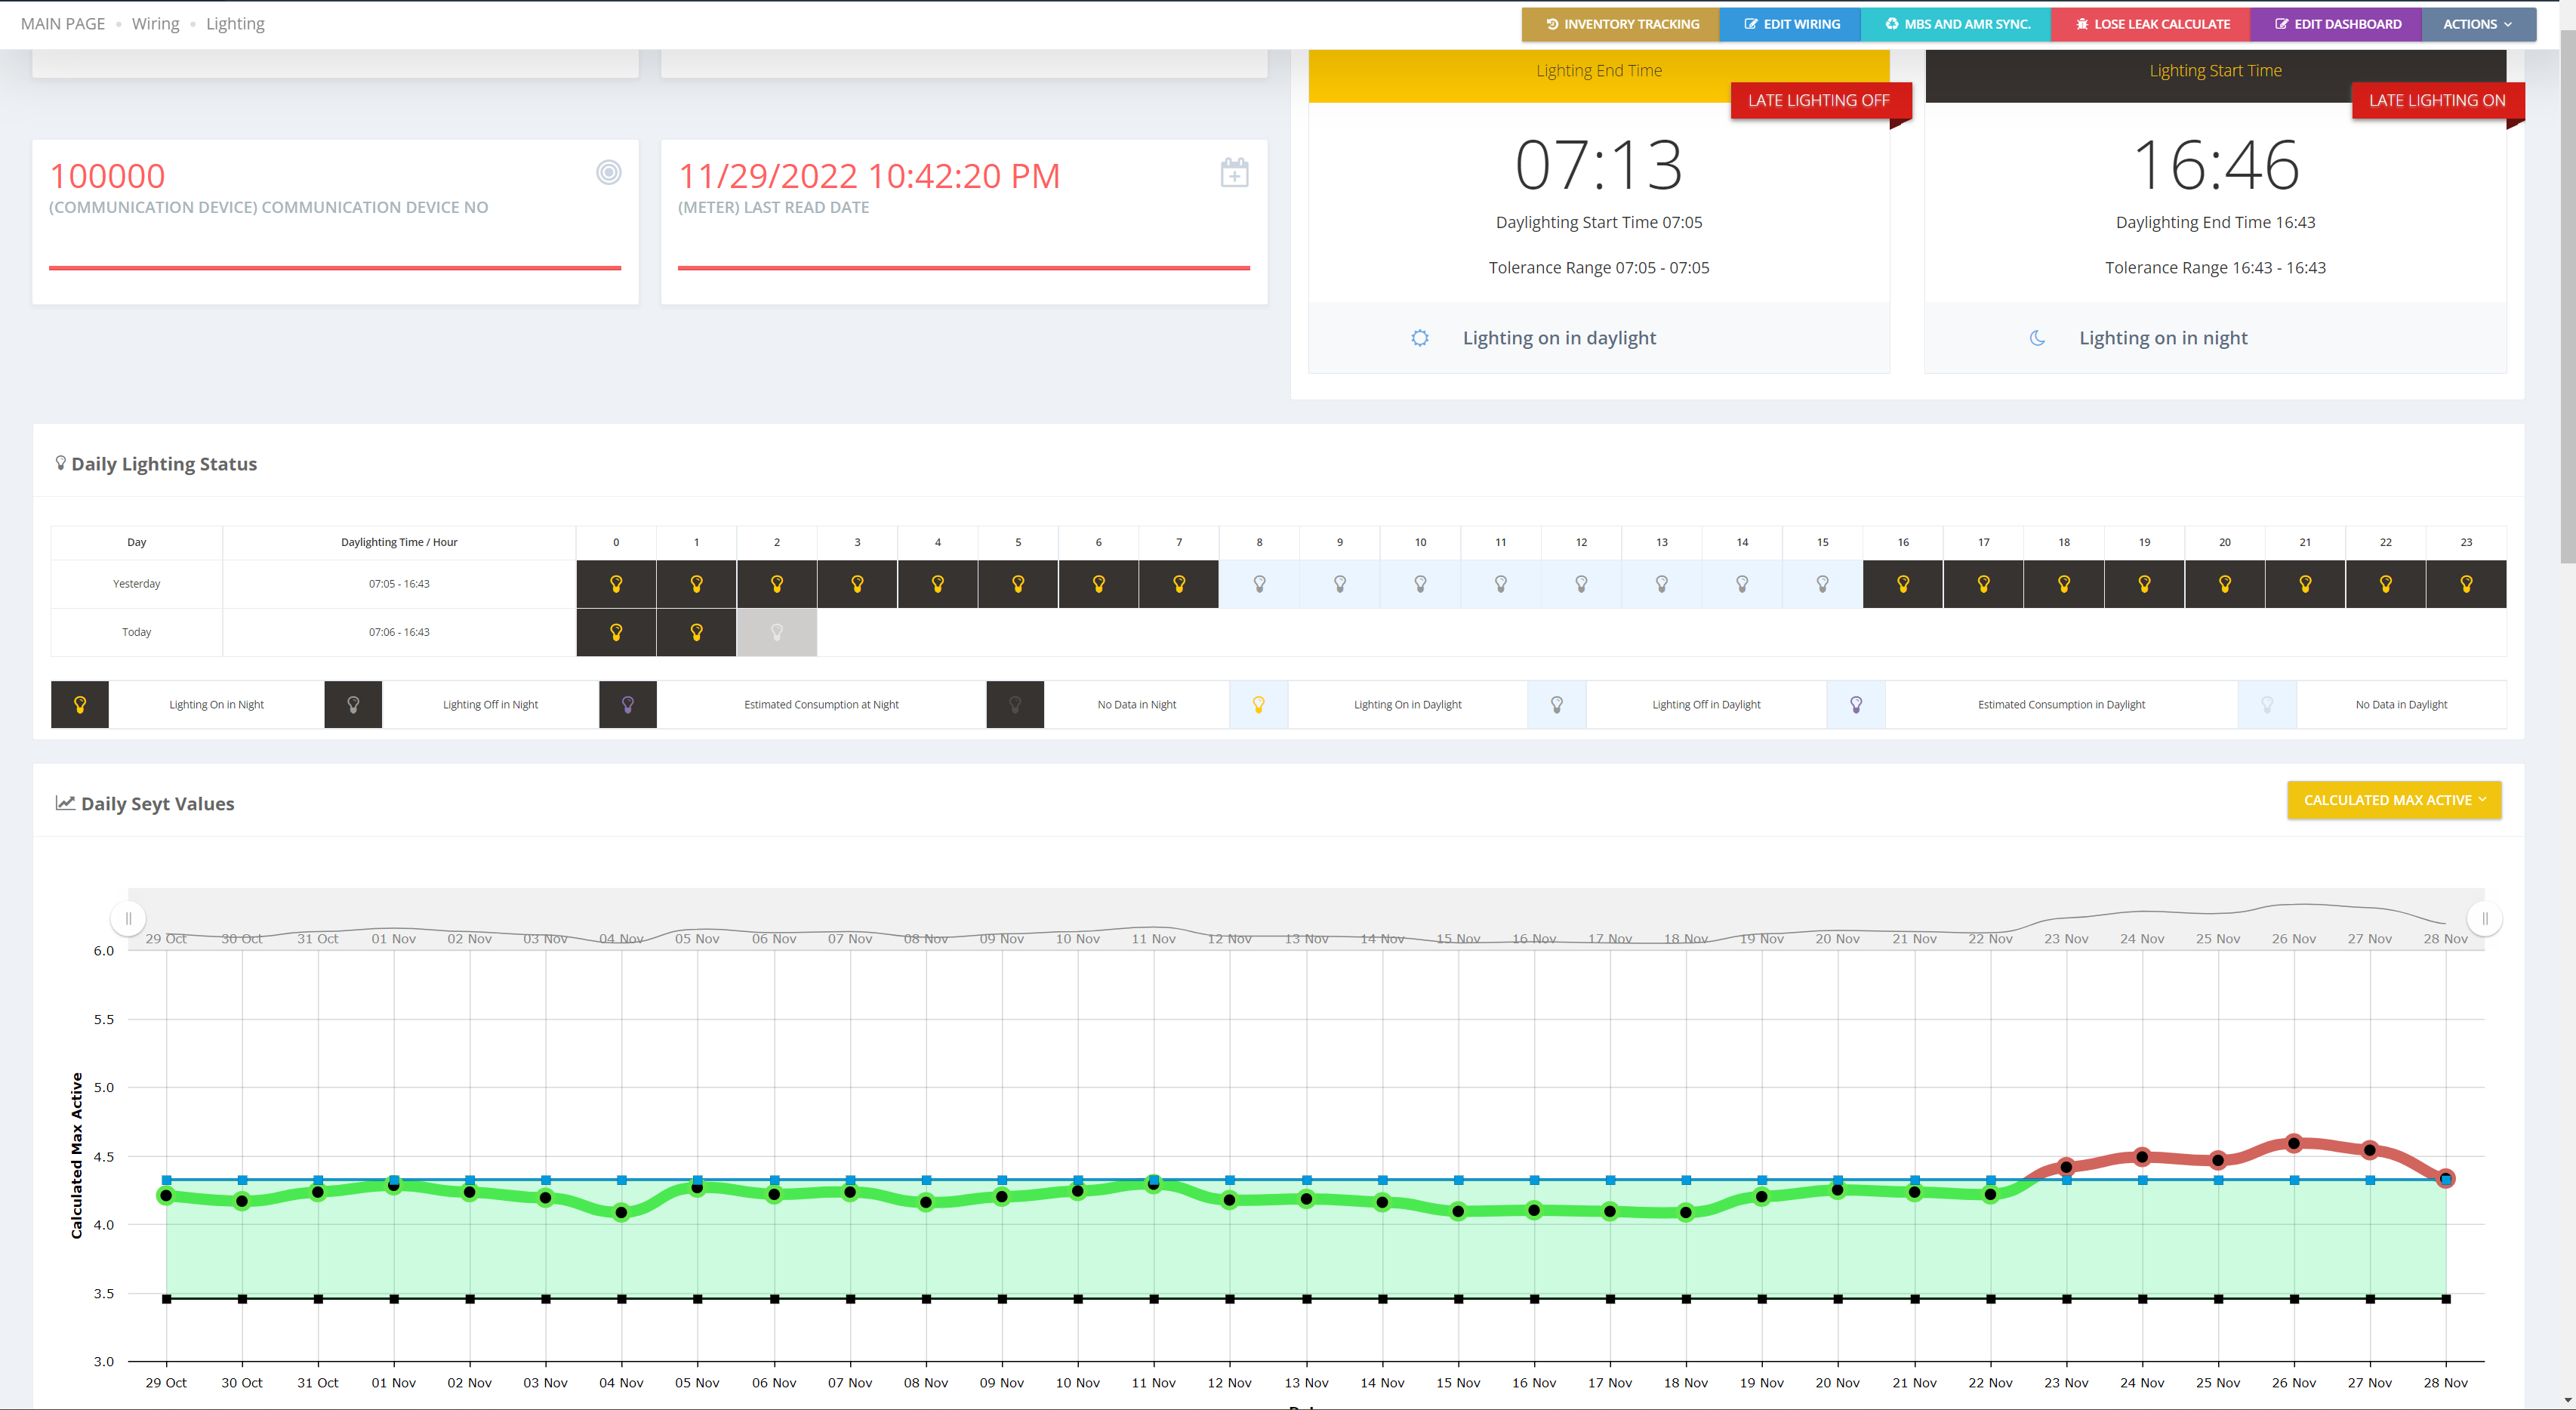
Task: Open the Calculated Max Active dropdown
Action: 2394,800
